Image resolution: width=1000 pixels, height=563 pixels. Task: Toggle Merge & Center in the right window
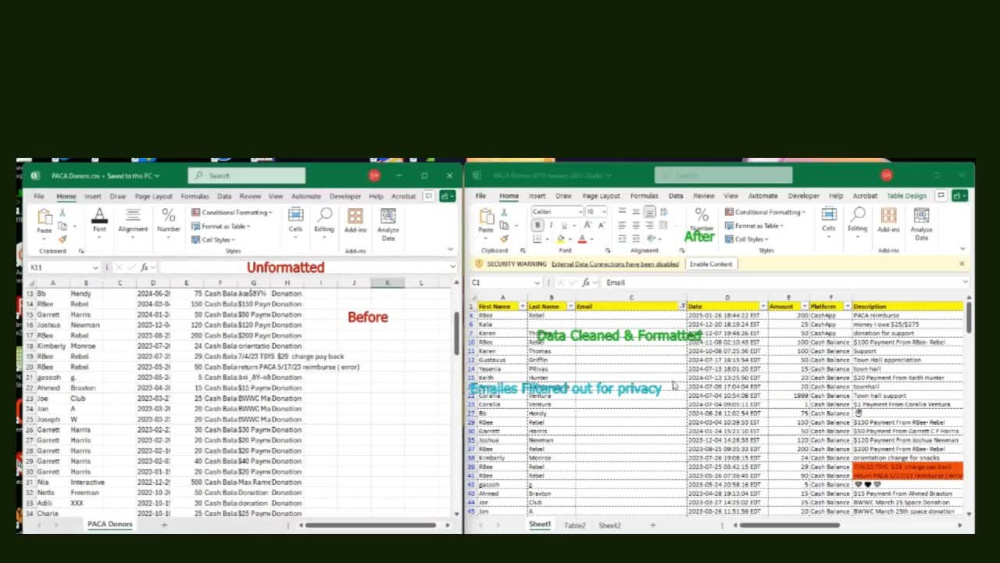pos(664,225)
